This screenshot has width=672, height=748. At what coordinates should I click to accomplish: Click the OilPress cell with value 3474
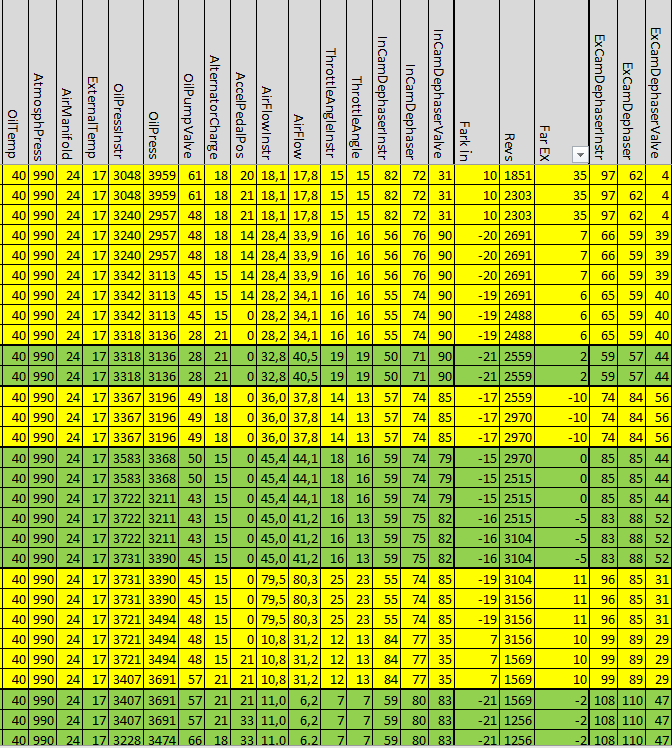click(161, 739)
